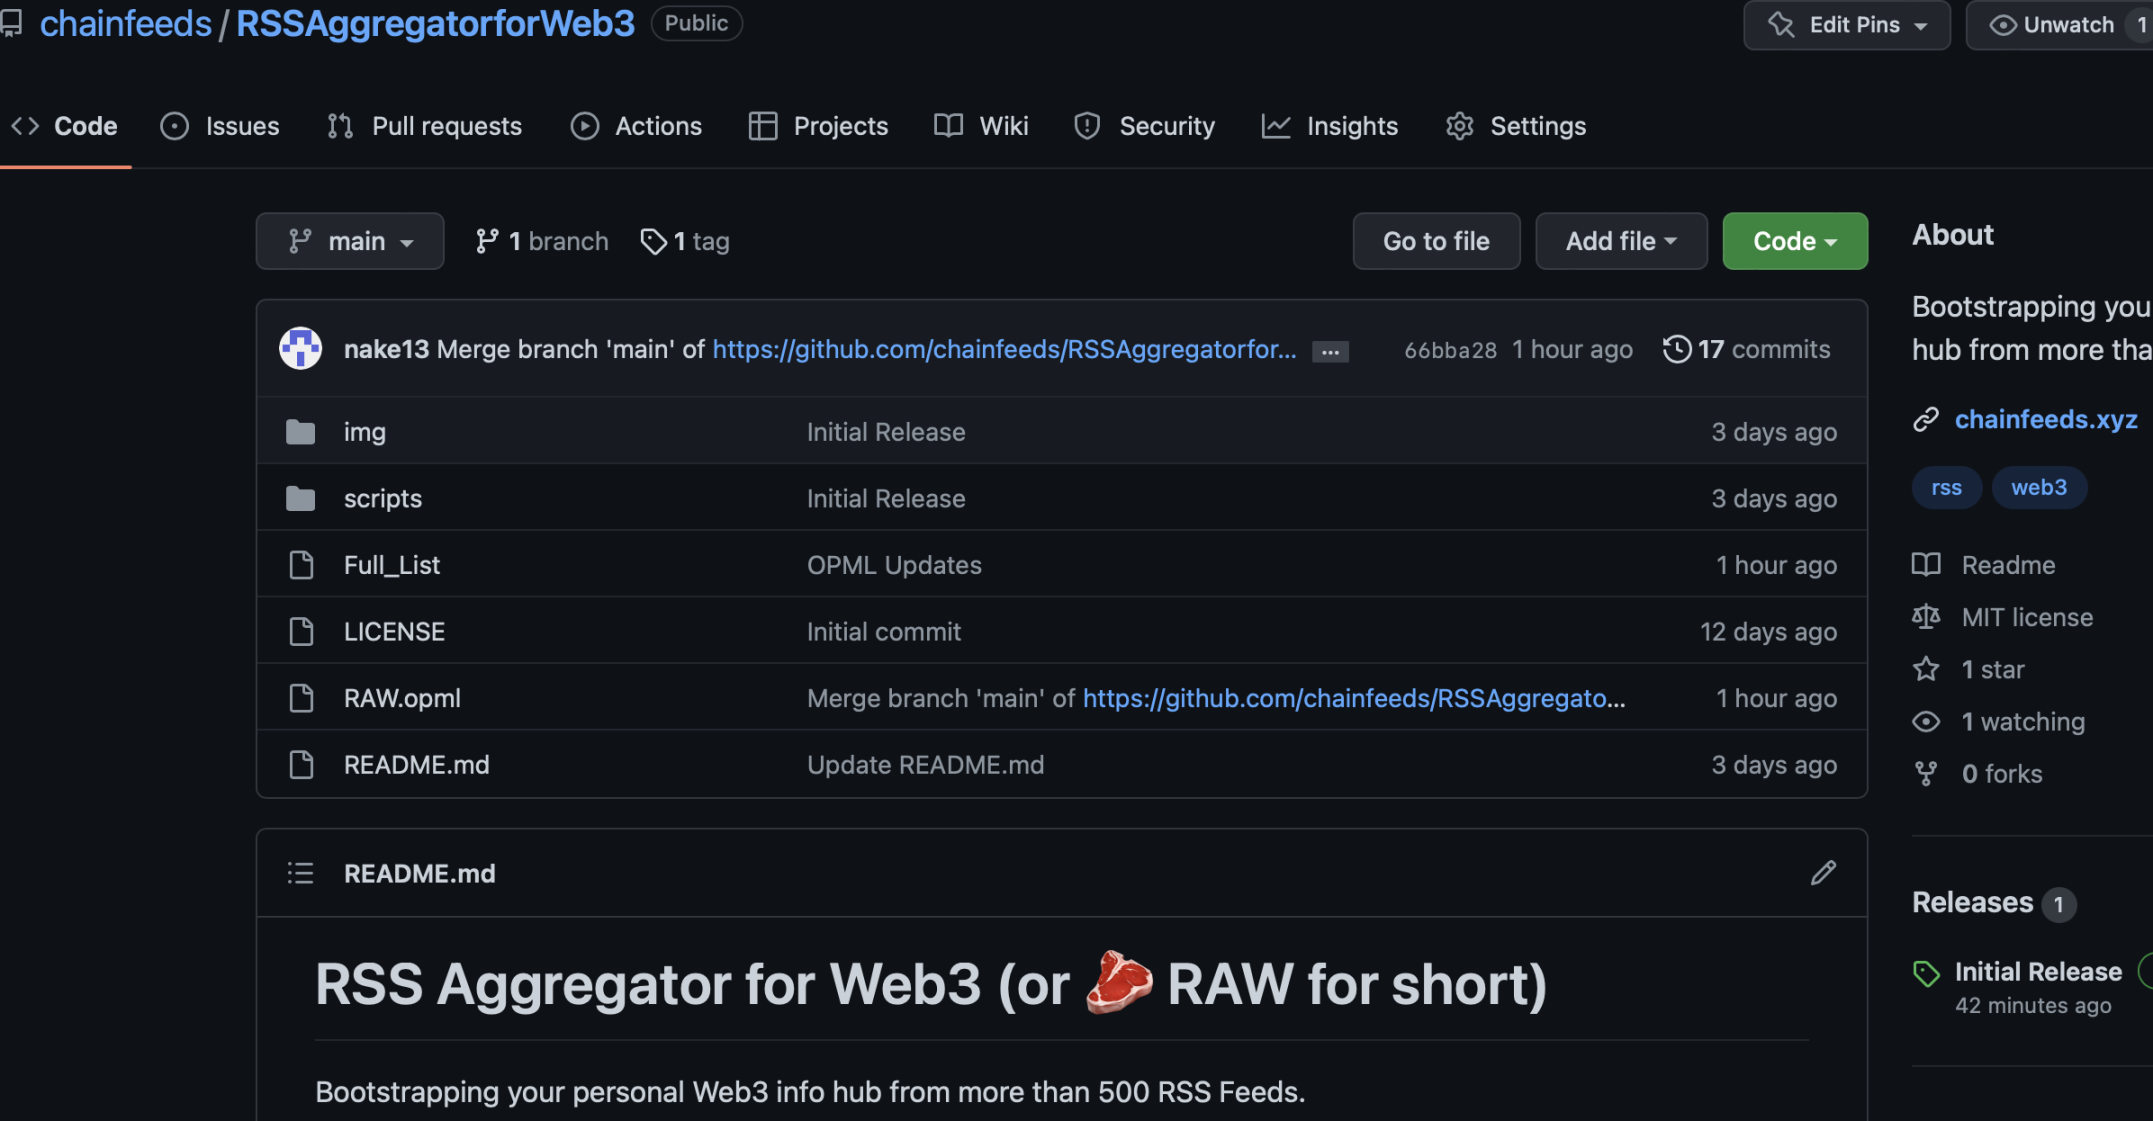
Task: Open the img folder
Action: pyautogui.click(x=365, y=432)
